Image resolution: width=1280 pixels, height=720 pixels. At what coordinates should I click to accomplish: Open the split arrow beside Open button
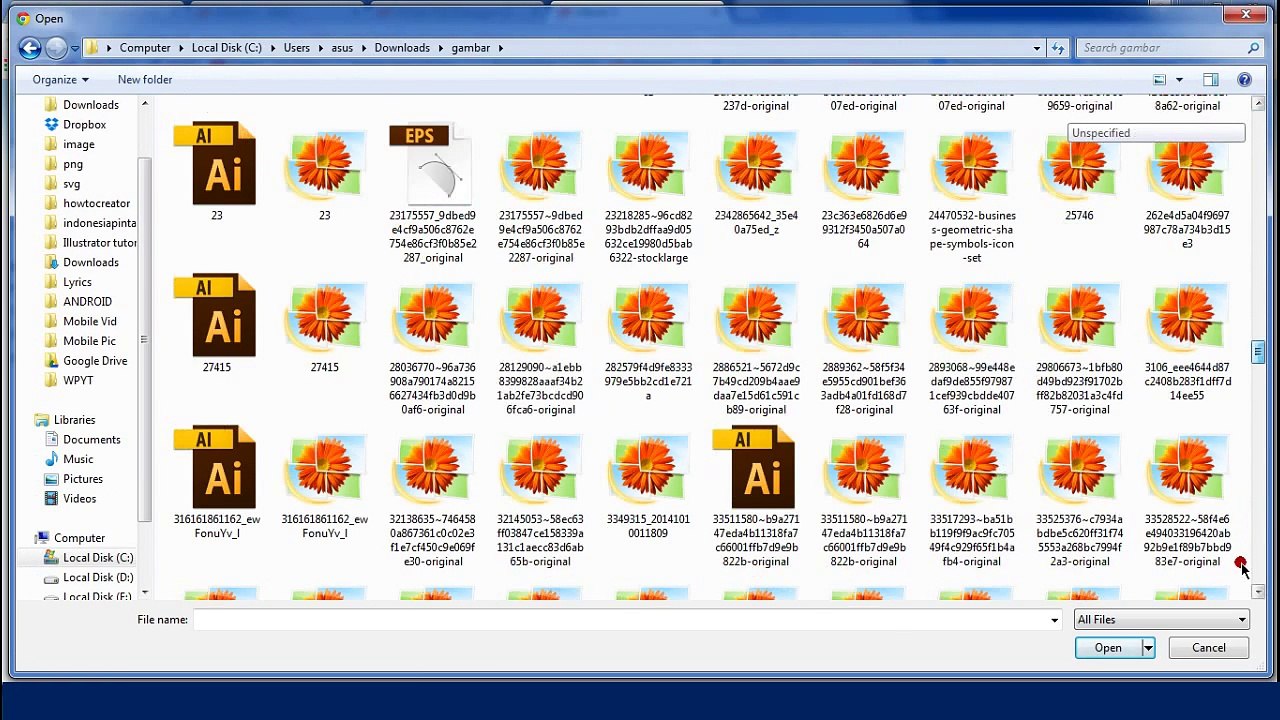1148,648
